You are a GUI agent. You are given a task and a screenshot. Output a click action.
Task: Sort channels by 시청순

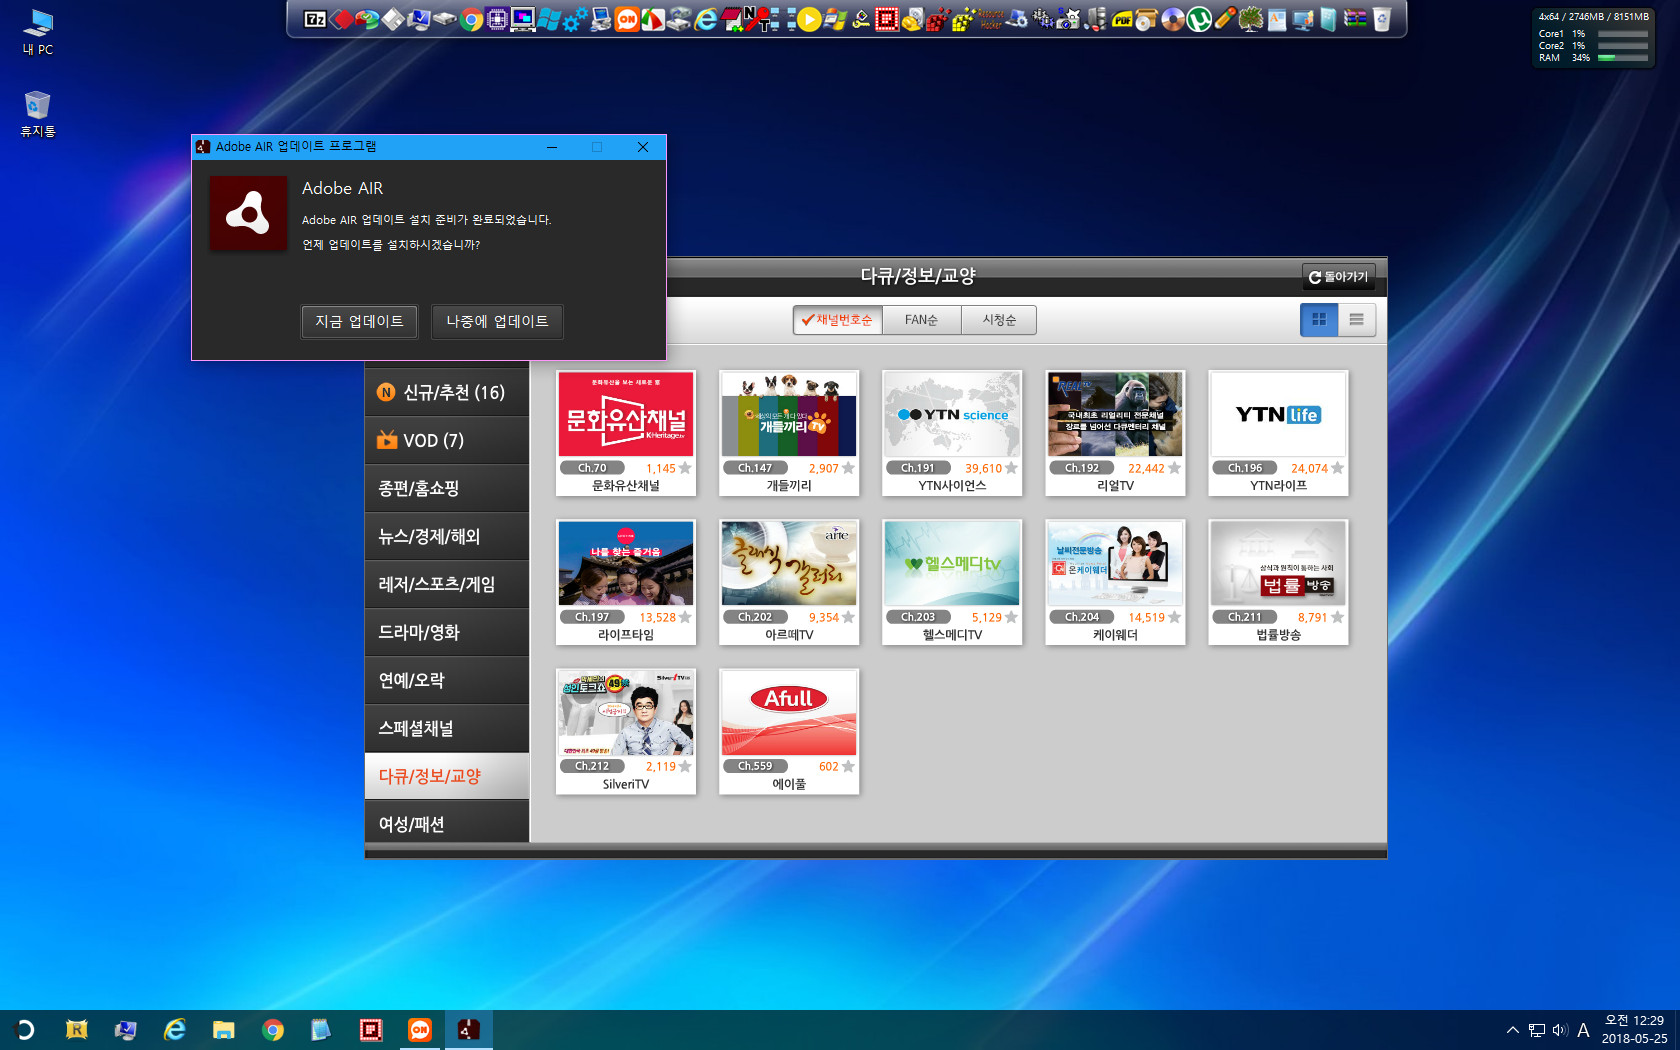tap(999, 320)
